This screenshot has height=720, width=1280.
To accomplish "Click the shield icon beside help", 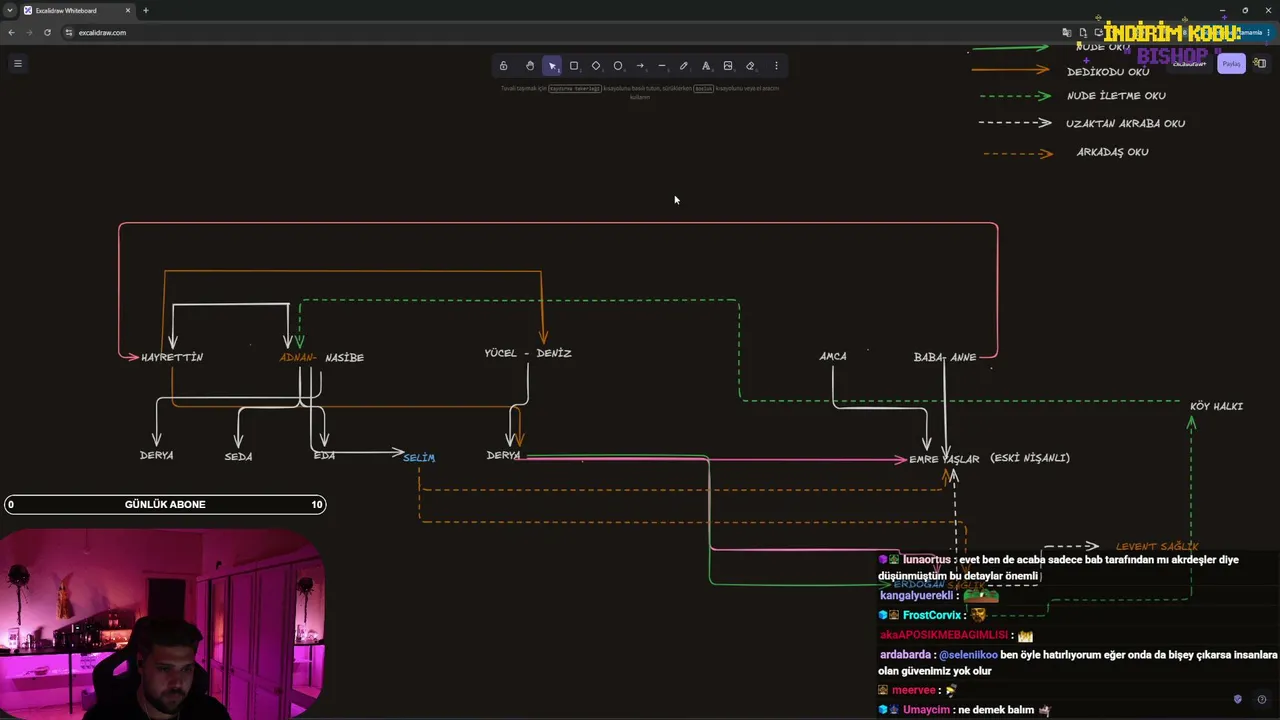I will 1238,699.
